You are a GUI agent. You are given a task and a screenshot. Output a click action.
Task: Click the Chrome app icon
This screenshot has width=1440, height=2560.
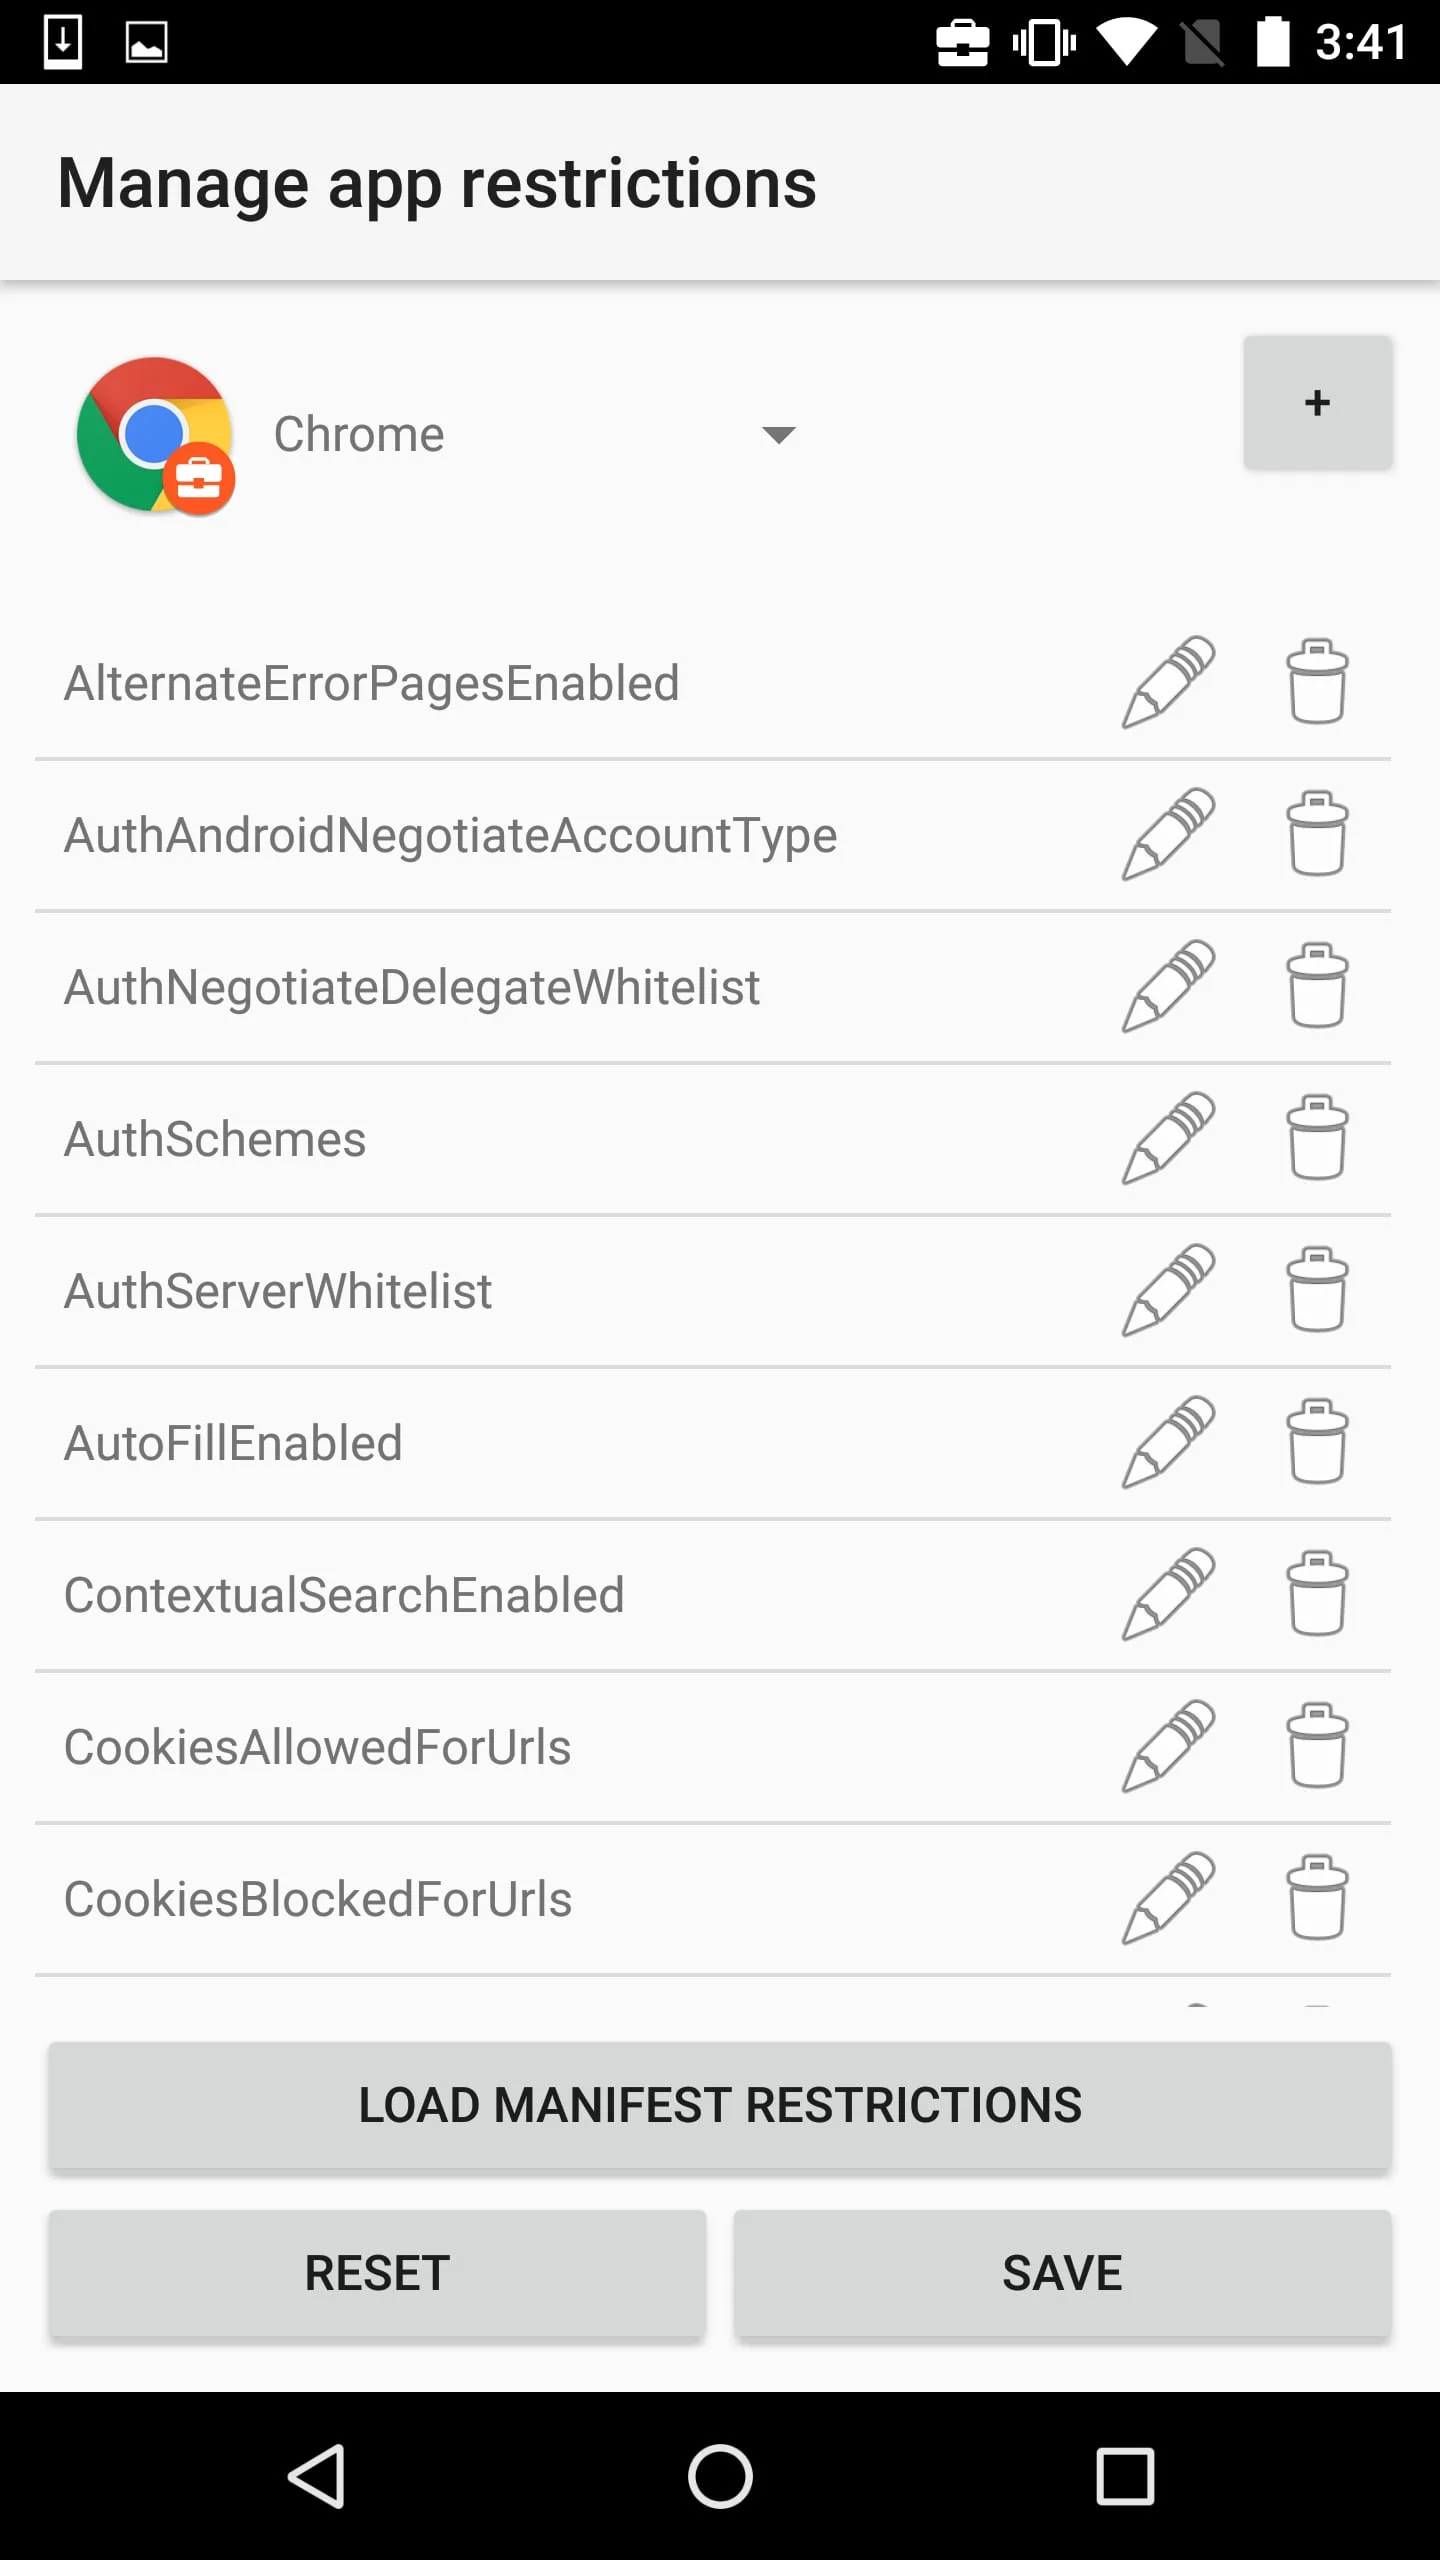(156, 435)
